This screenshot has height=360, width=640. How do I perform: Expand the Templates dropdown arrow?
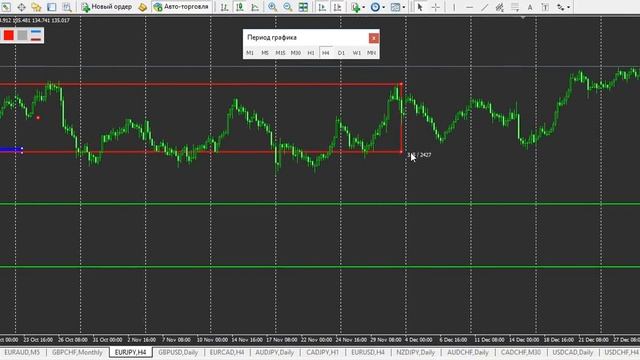pyautogui.click(x=403, y=7)
